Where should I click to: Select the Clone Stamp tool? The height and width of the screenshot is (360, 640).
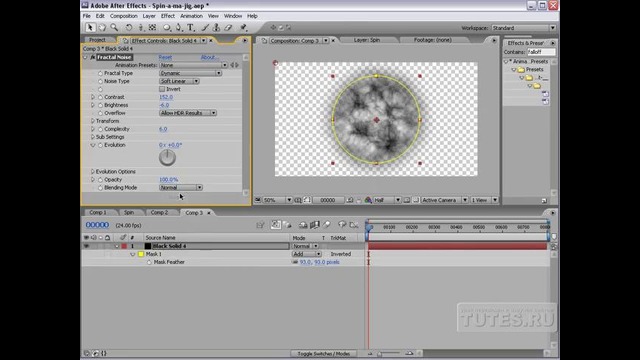pyautogui.click(x=216, y=28)
